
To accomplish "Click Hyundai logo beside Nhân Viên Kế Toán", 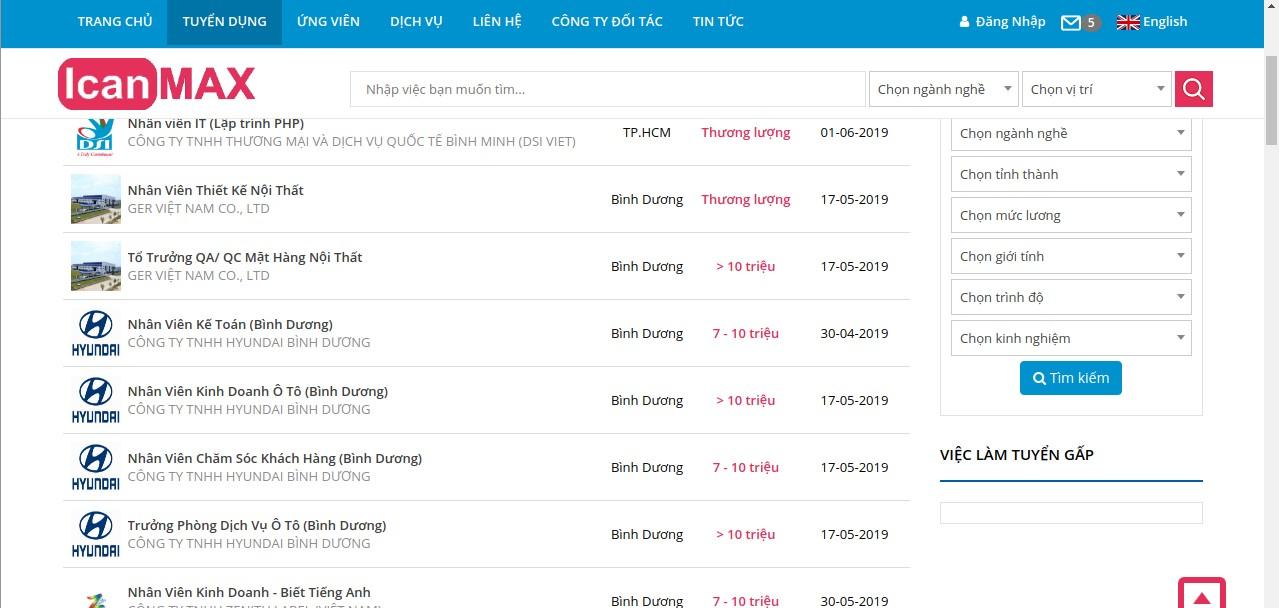I will click(96, 333).
